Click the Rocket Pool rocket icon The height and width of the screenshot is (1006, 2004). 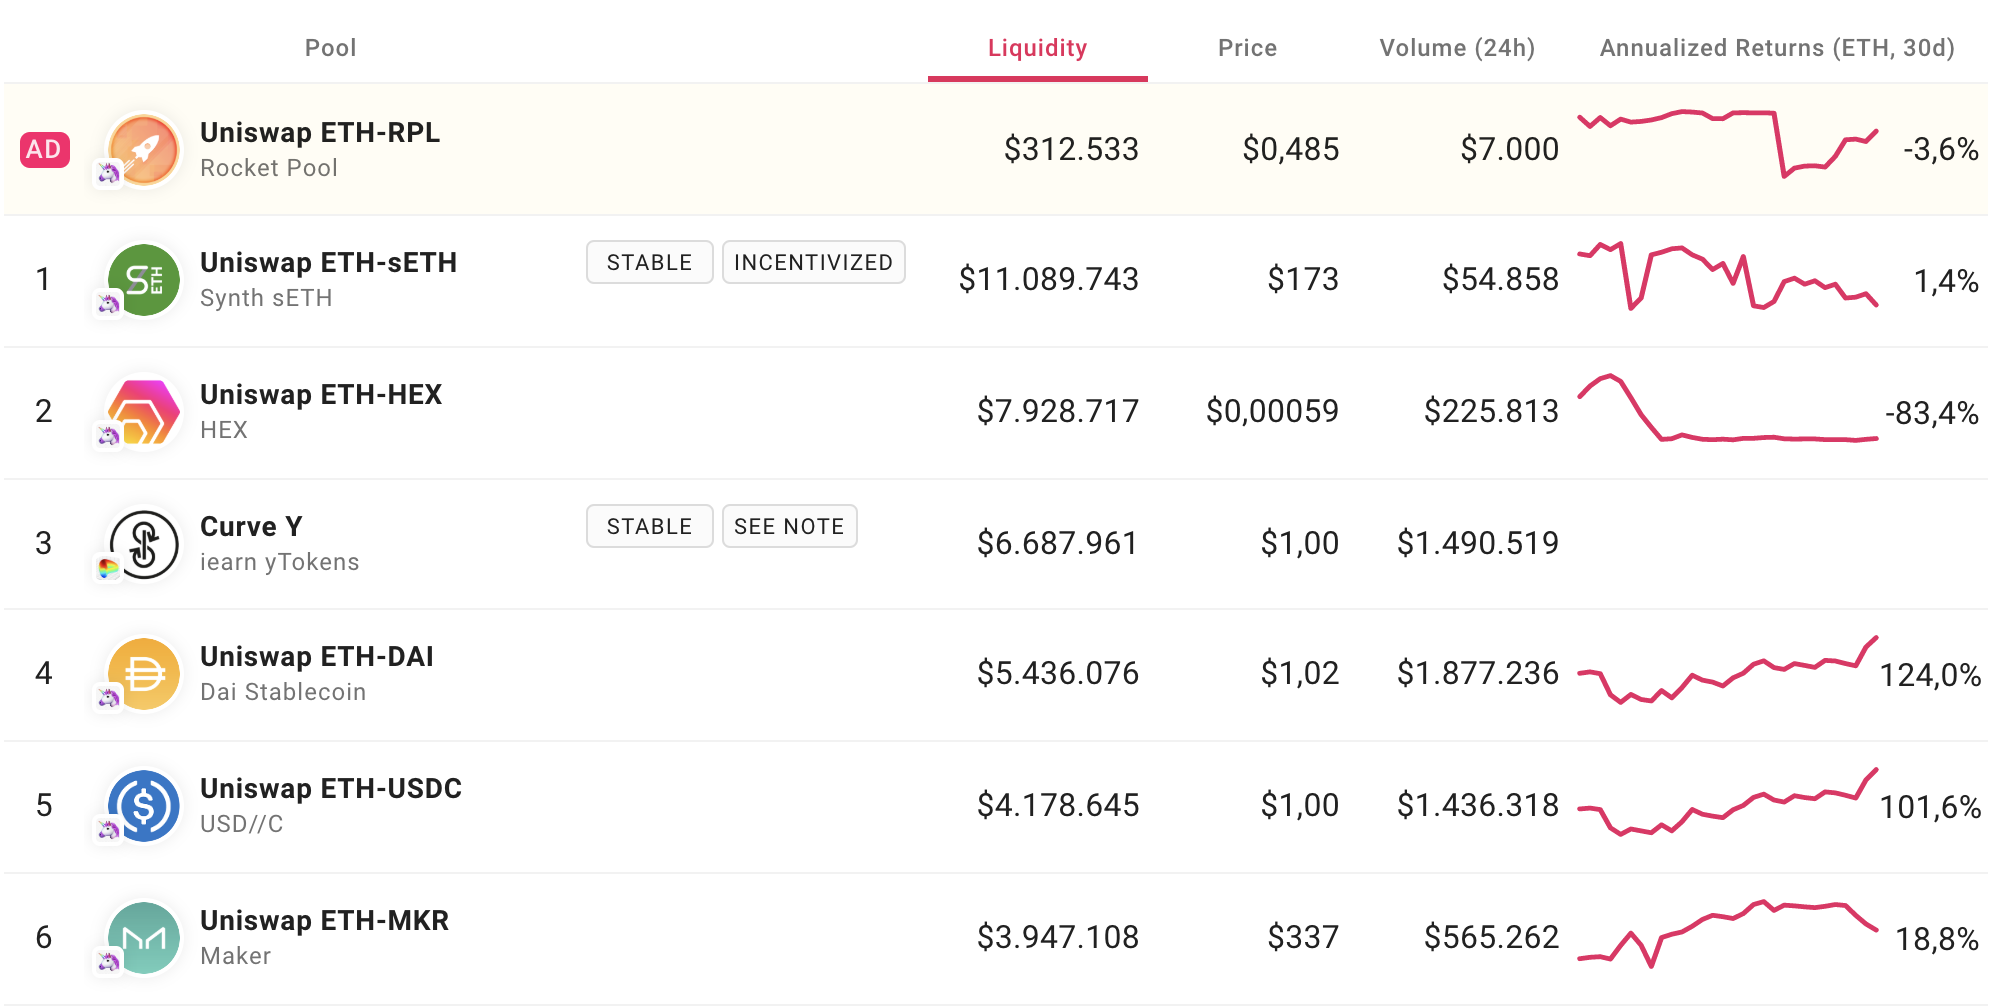pyautogui.click(x=144, y=149)
